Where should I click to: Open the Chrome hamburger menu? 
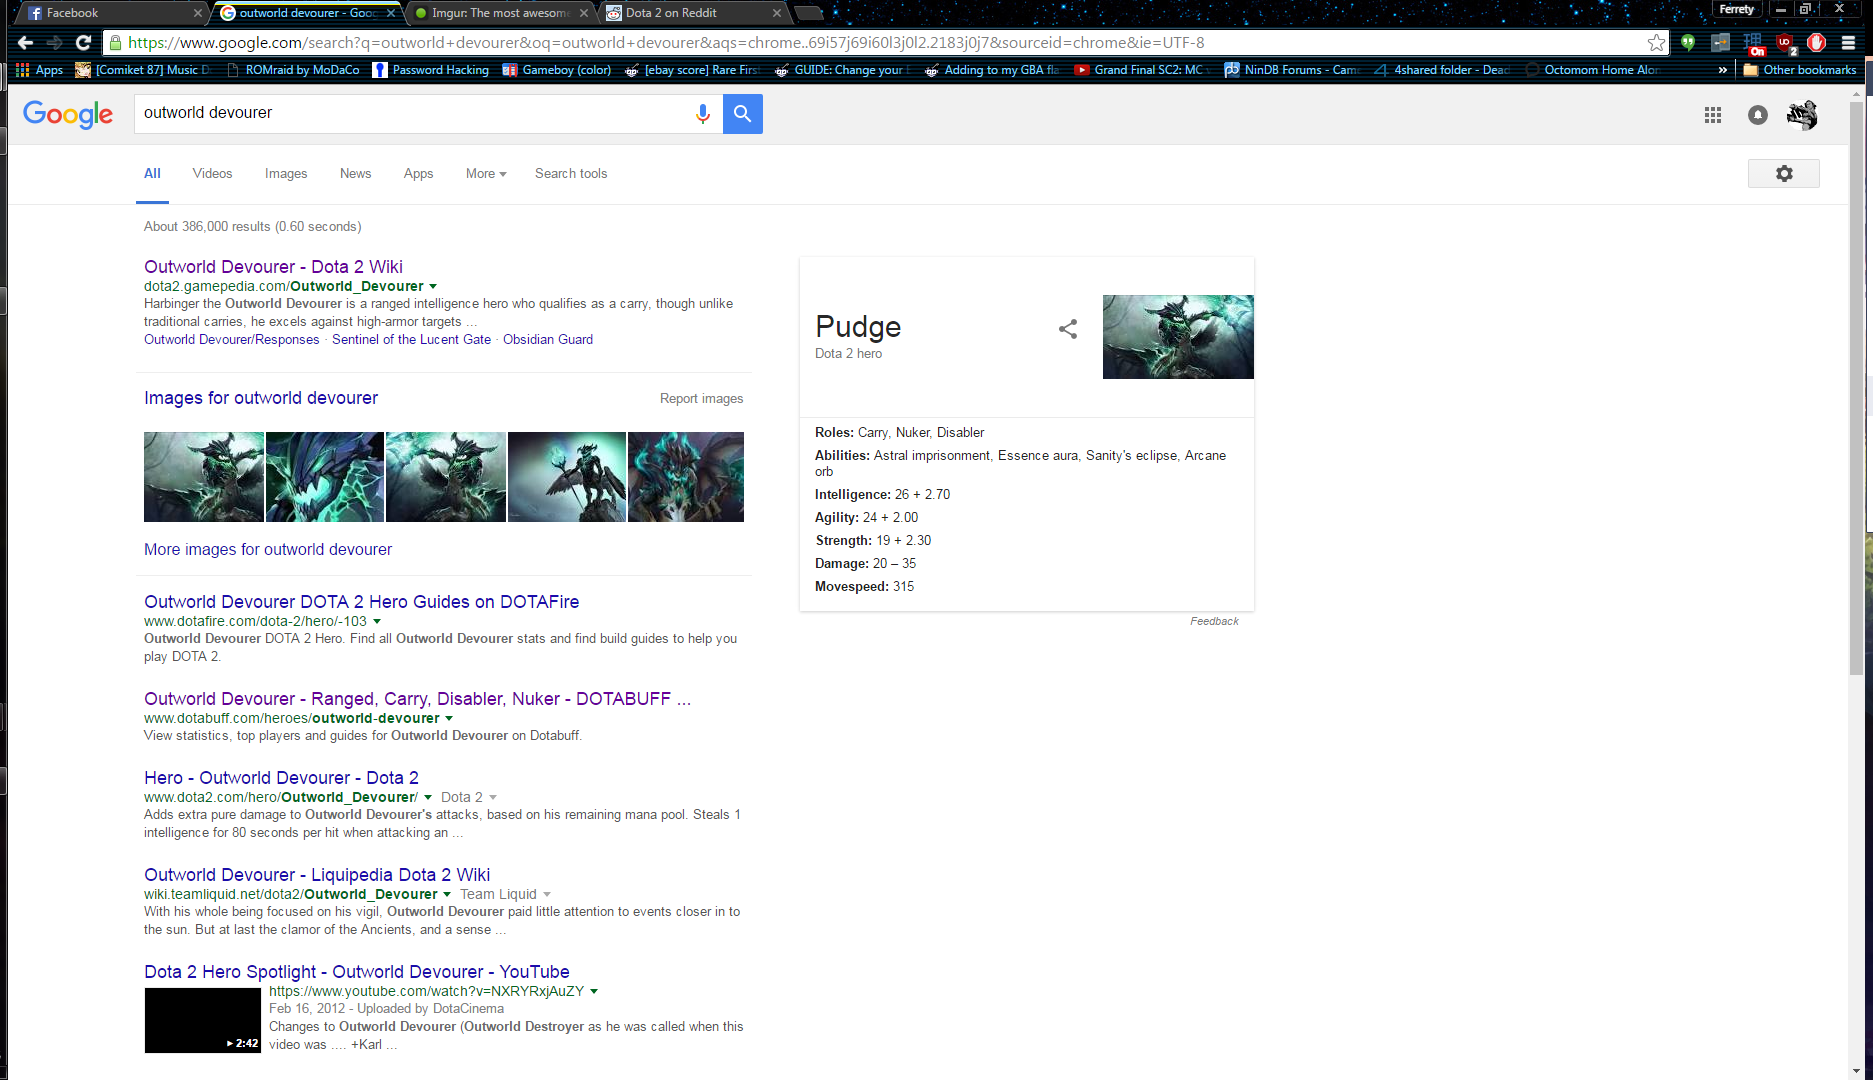click(1848, 43)
